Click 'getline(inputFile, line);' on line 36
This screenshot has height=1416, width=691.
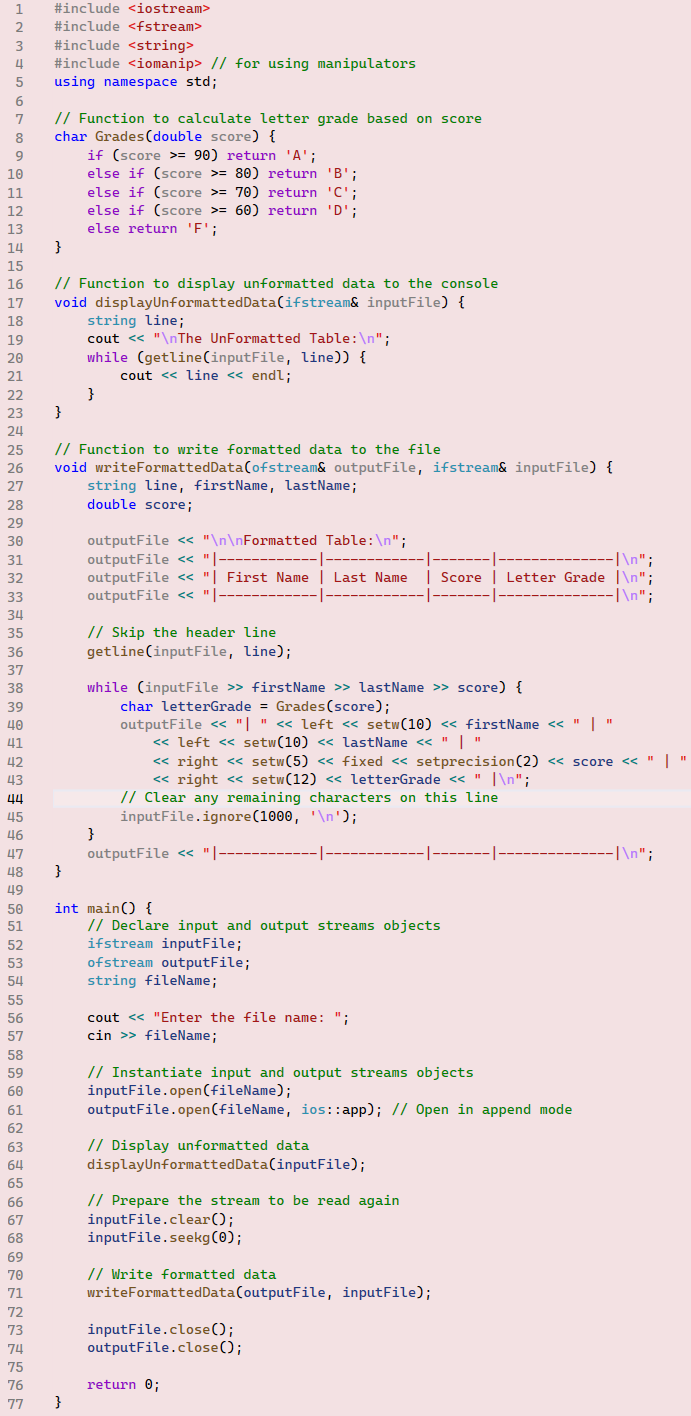(190, 651)
